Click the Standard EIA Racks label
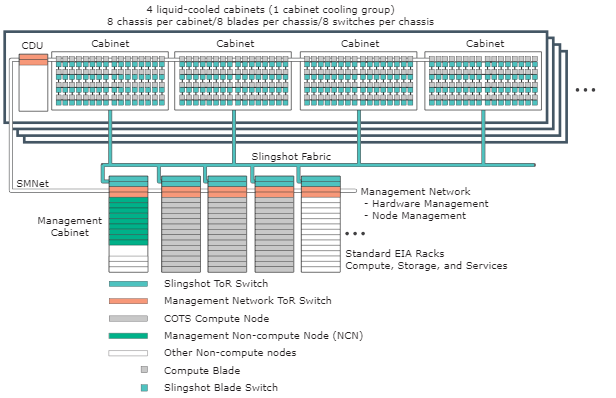Viewport: 616px width, 398px height. (x=395, y=253)
